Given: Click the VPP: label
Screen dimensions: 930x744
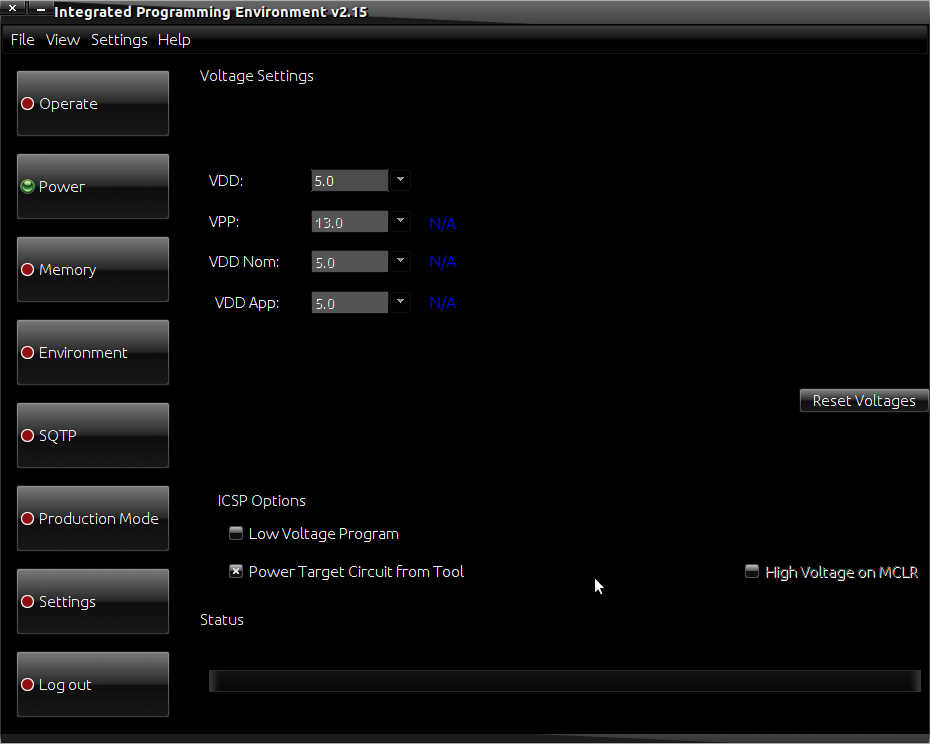Looking at the screenshot, I should point(224,222).
